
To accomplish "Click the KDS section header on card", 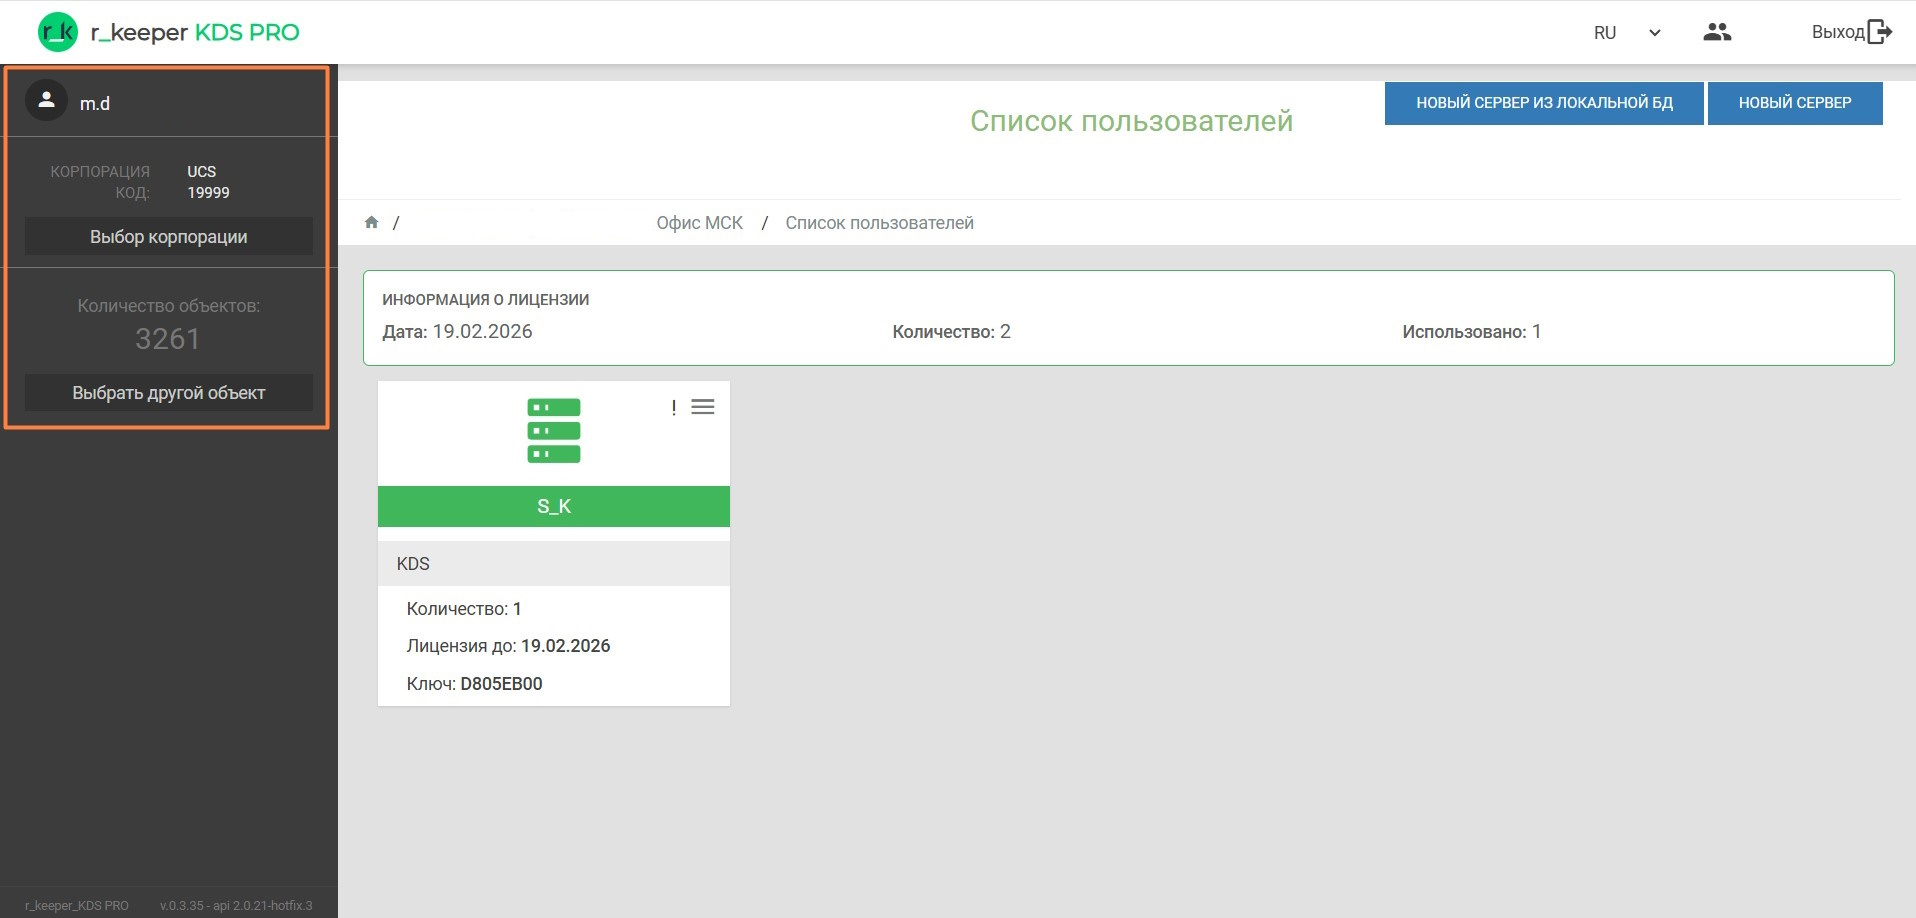I will point(553,564).
